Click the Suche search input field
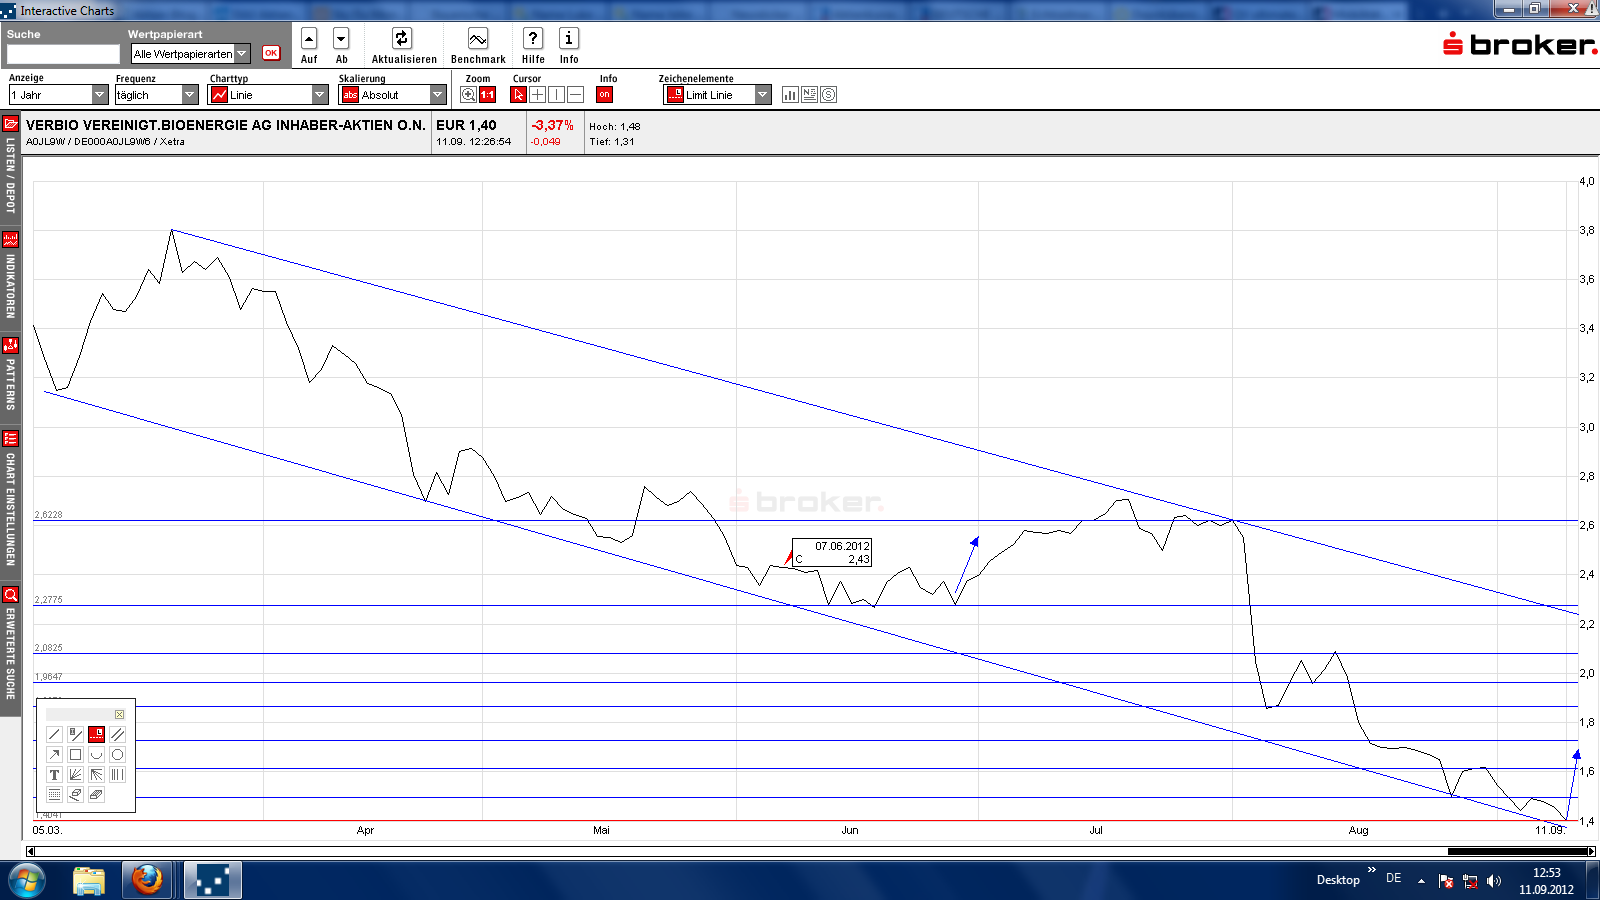Screen dimensions: 1600x900 click(63, 54)
